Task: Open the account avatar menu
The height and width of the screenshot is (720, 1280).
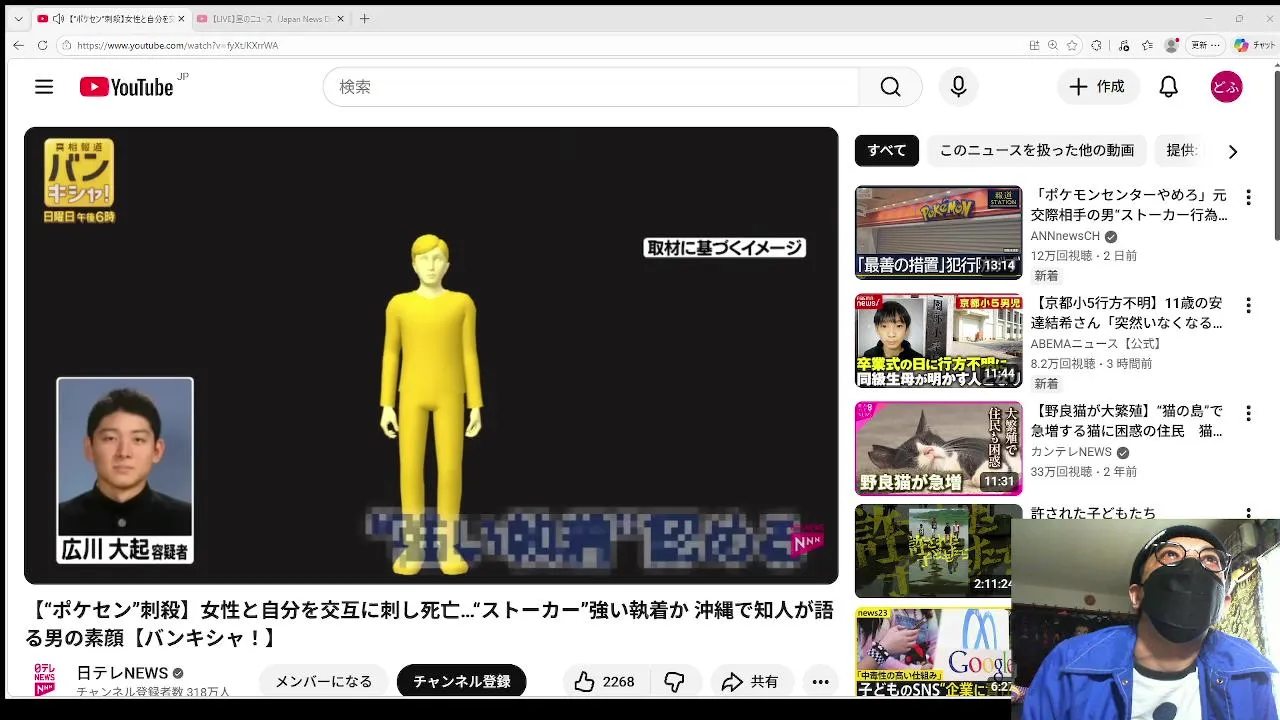Action: [1226, 87]
